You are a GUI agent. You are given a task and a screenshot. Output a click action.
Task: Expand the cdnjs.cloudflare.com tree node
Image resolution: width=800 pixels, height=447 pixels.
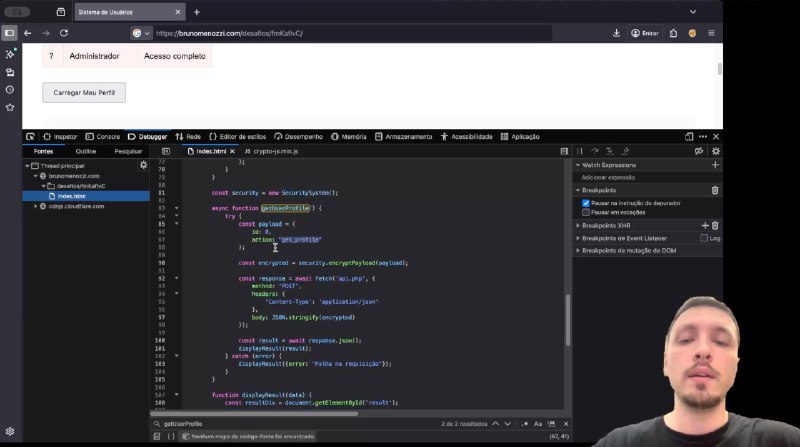(36, 206)
